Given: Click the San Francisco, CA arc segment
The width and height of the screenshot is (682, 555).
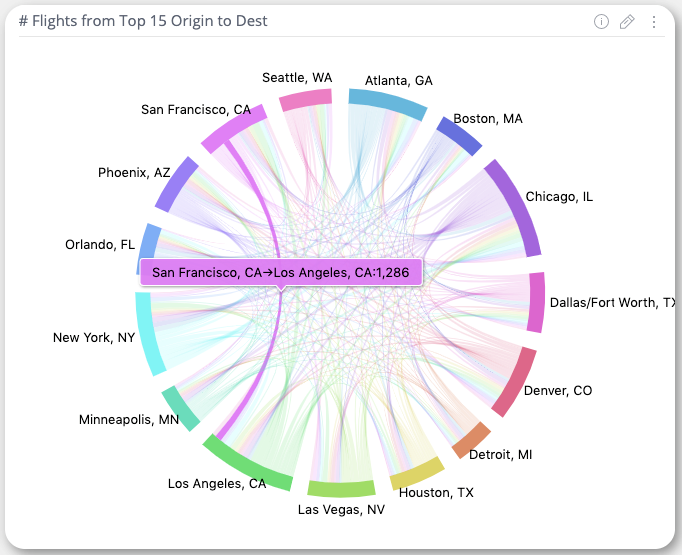Looking at the screenshot, I should [x=234, y=129].
